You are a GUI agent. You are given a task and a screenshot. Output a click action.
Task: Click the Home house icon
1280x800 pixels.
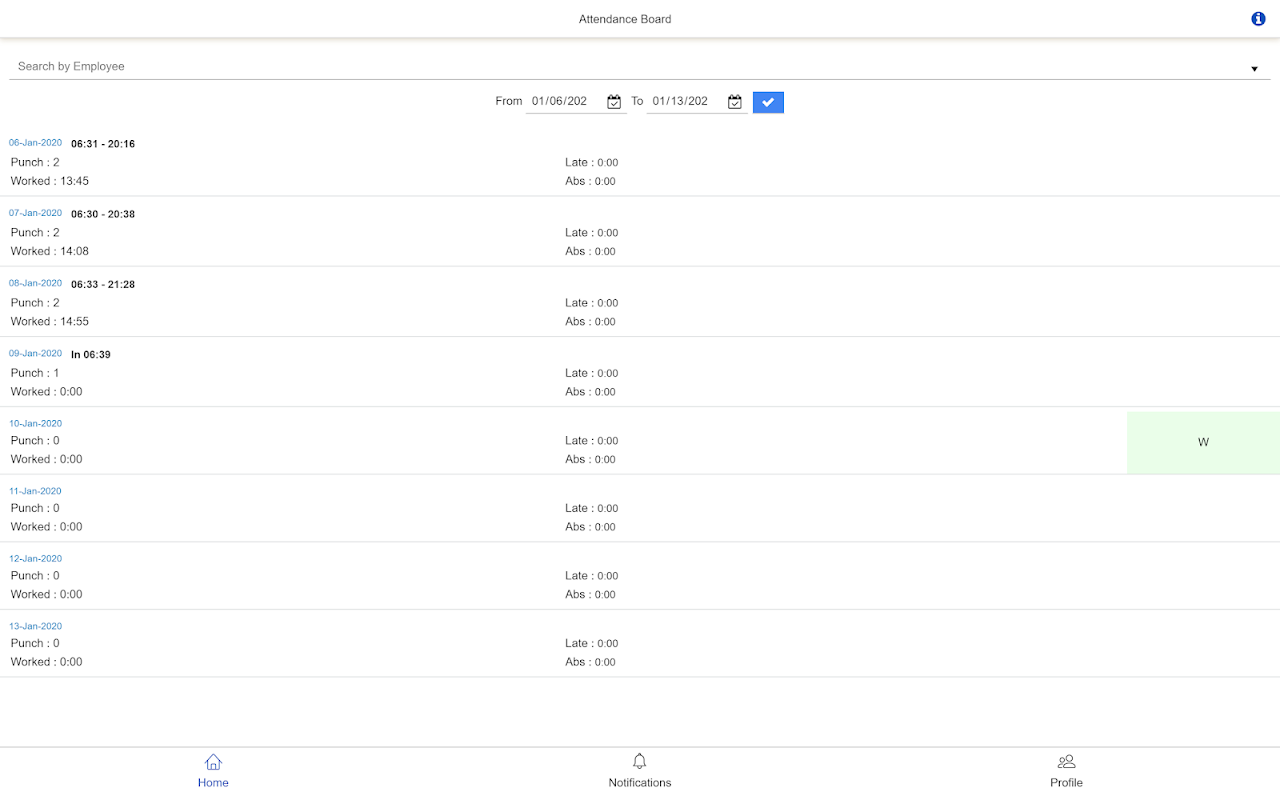213,762
